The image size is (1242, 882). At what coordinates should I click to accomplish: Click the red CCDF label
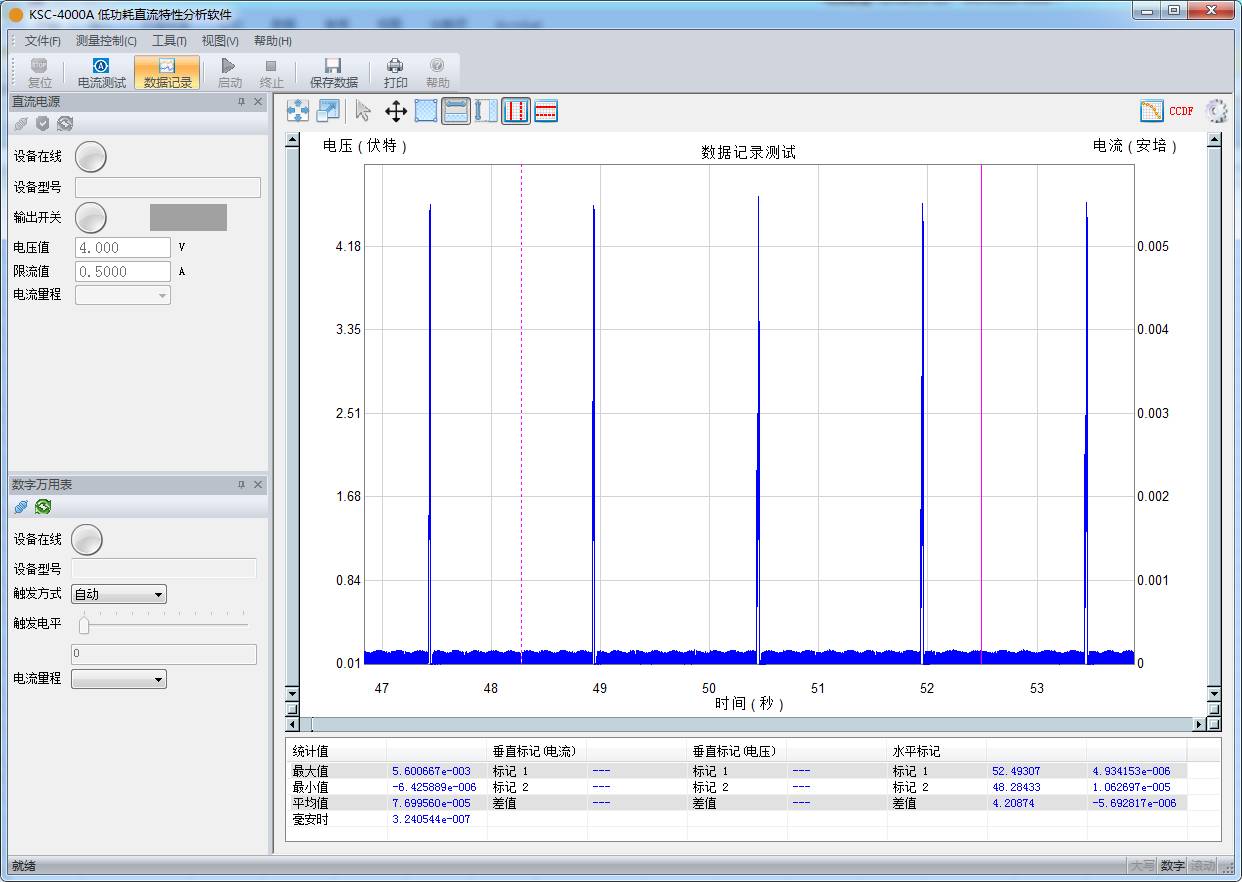pos(1181,111)
